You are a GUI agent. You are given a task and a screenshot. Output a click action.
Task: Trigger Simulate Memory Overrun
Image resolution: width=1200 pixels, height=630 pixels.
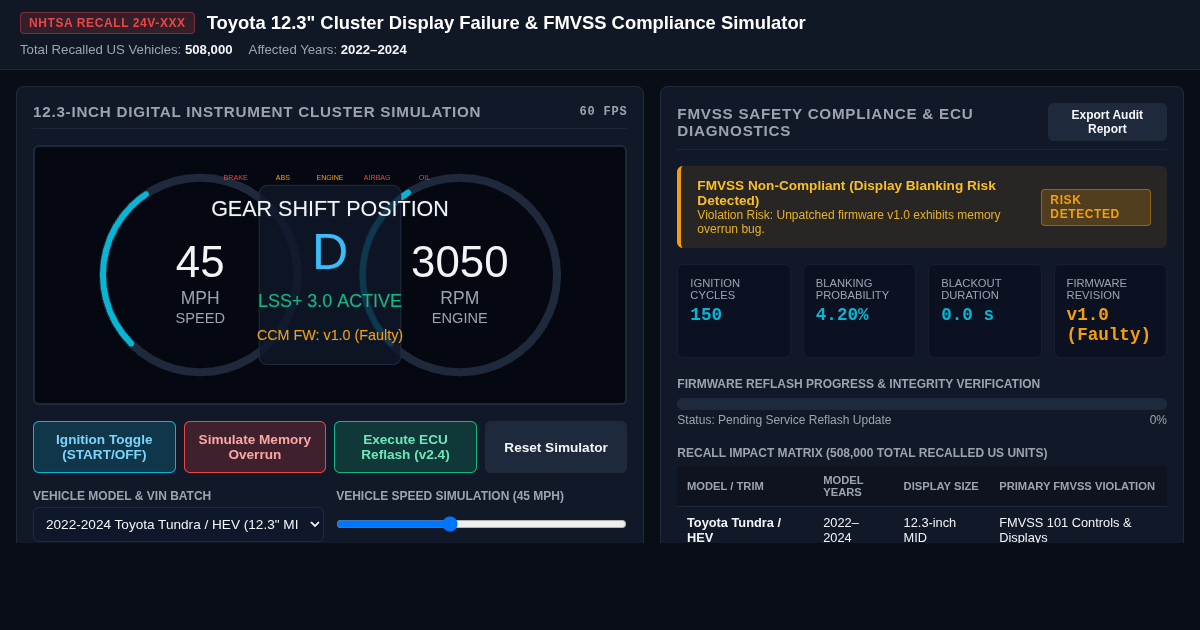[x=255, y=447]
